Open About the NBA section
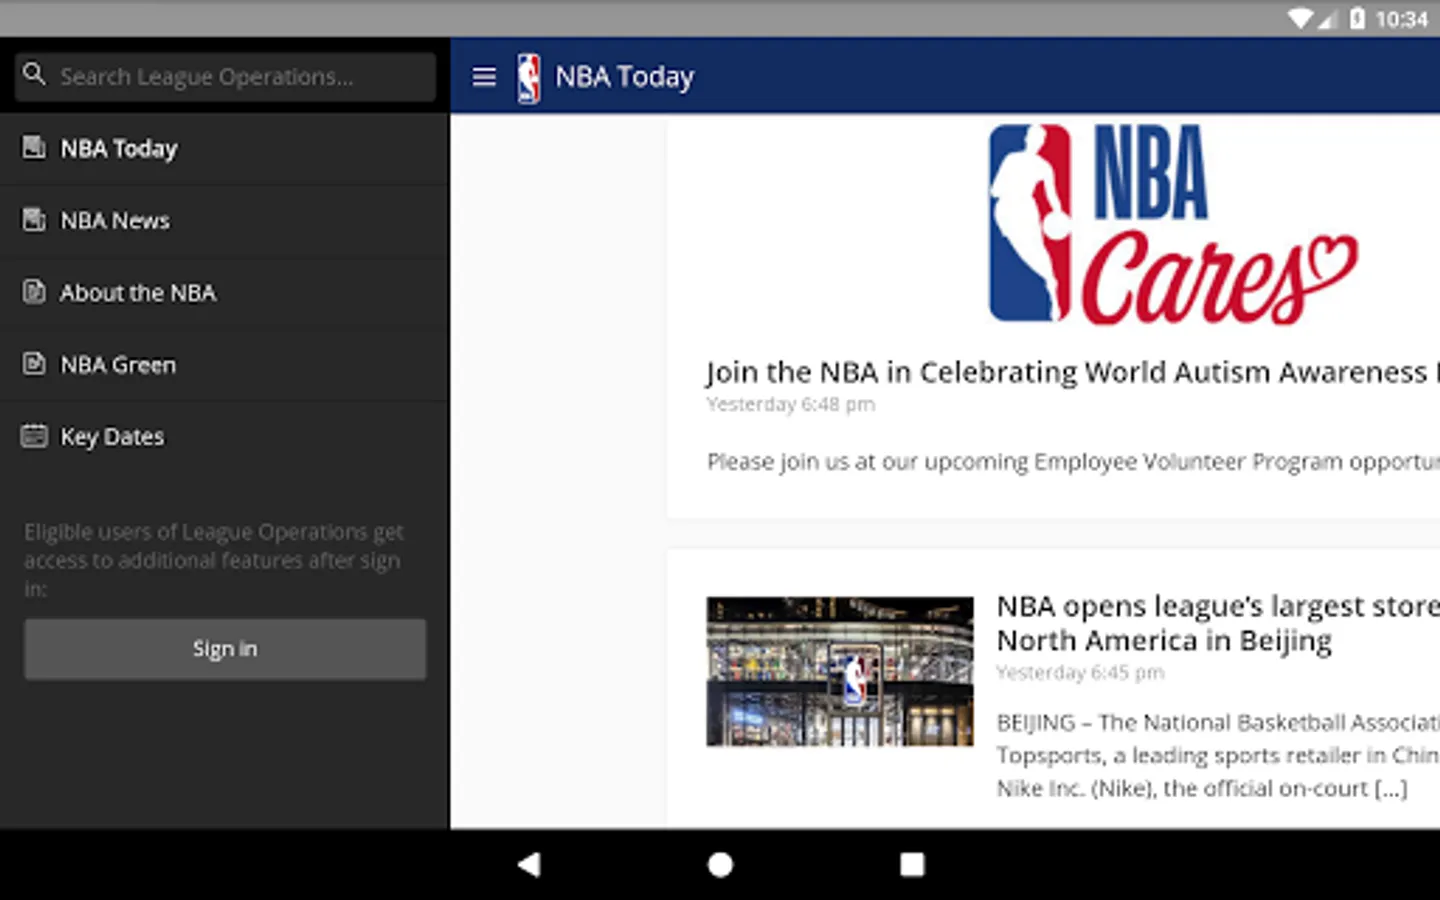 click(x=225, y=293)
